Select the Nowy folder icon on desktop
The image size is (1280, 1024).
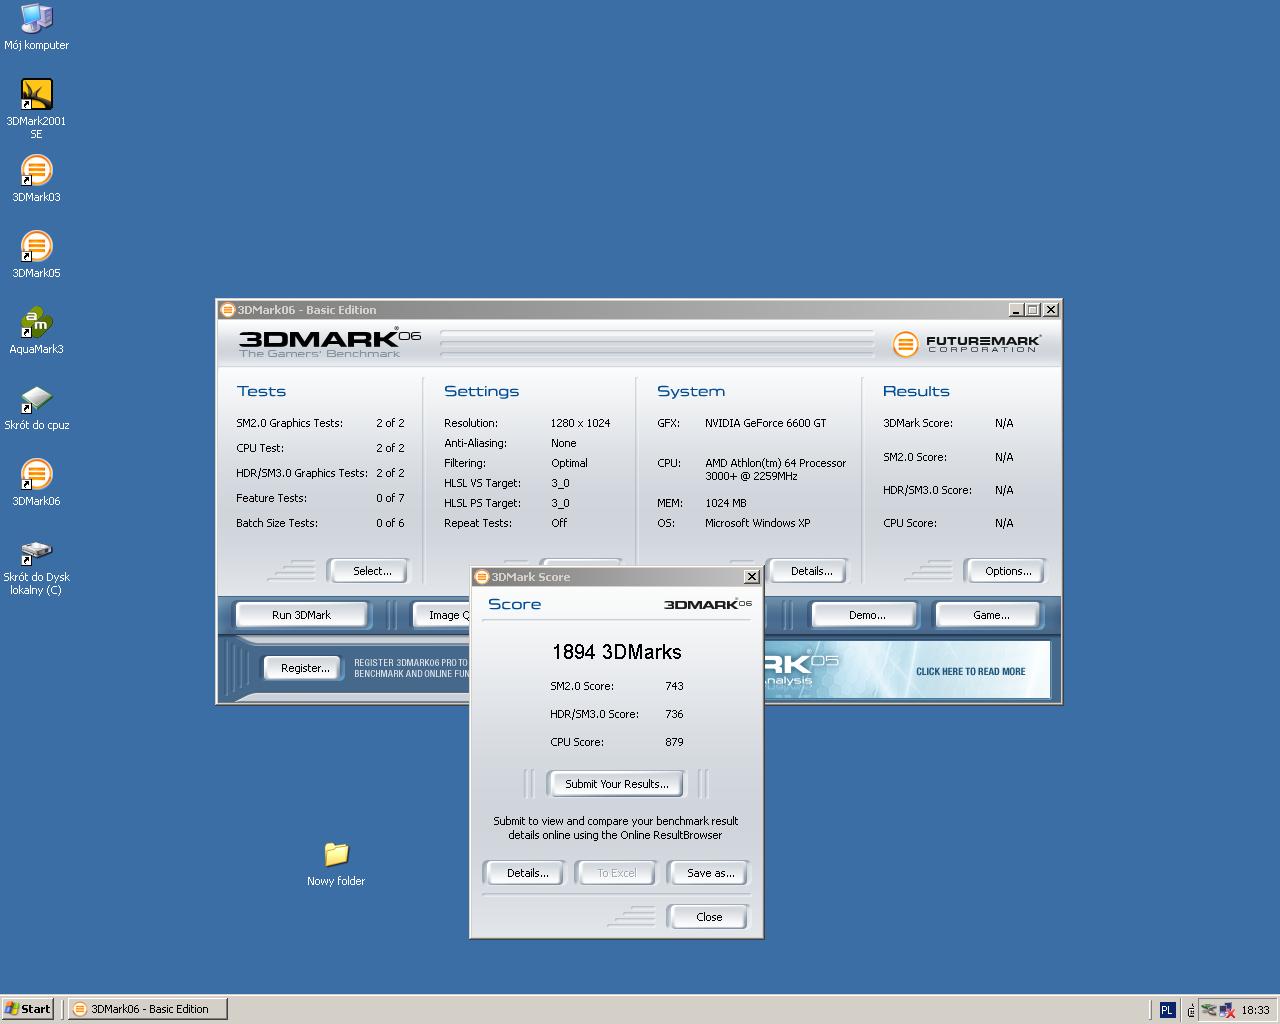click(336, 863)
